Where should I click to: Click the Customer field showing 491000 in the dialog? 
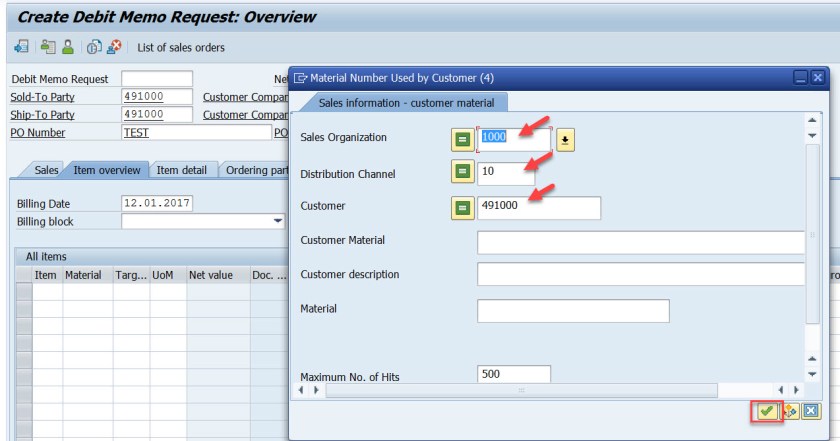pyautogui.click(x=538, y=207)
